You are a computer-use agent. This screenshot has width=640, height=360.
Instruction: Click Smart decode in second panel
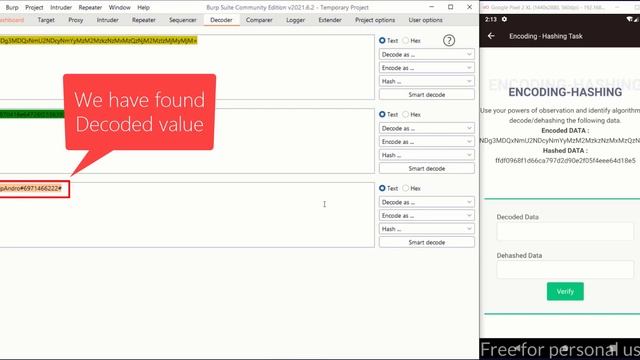click(x=427, y=169)
